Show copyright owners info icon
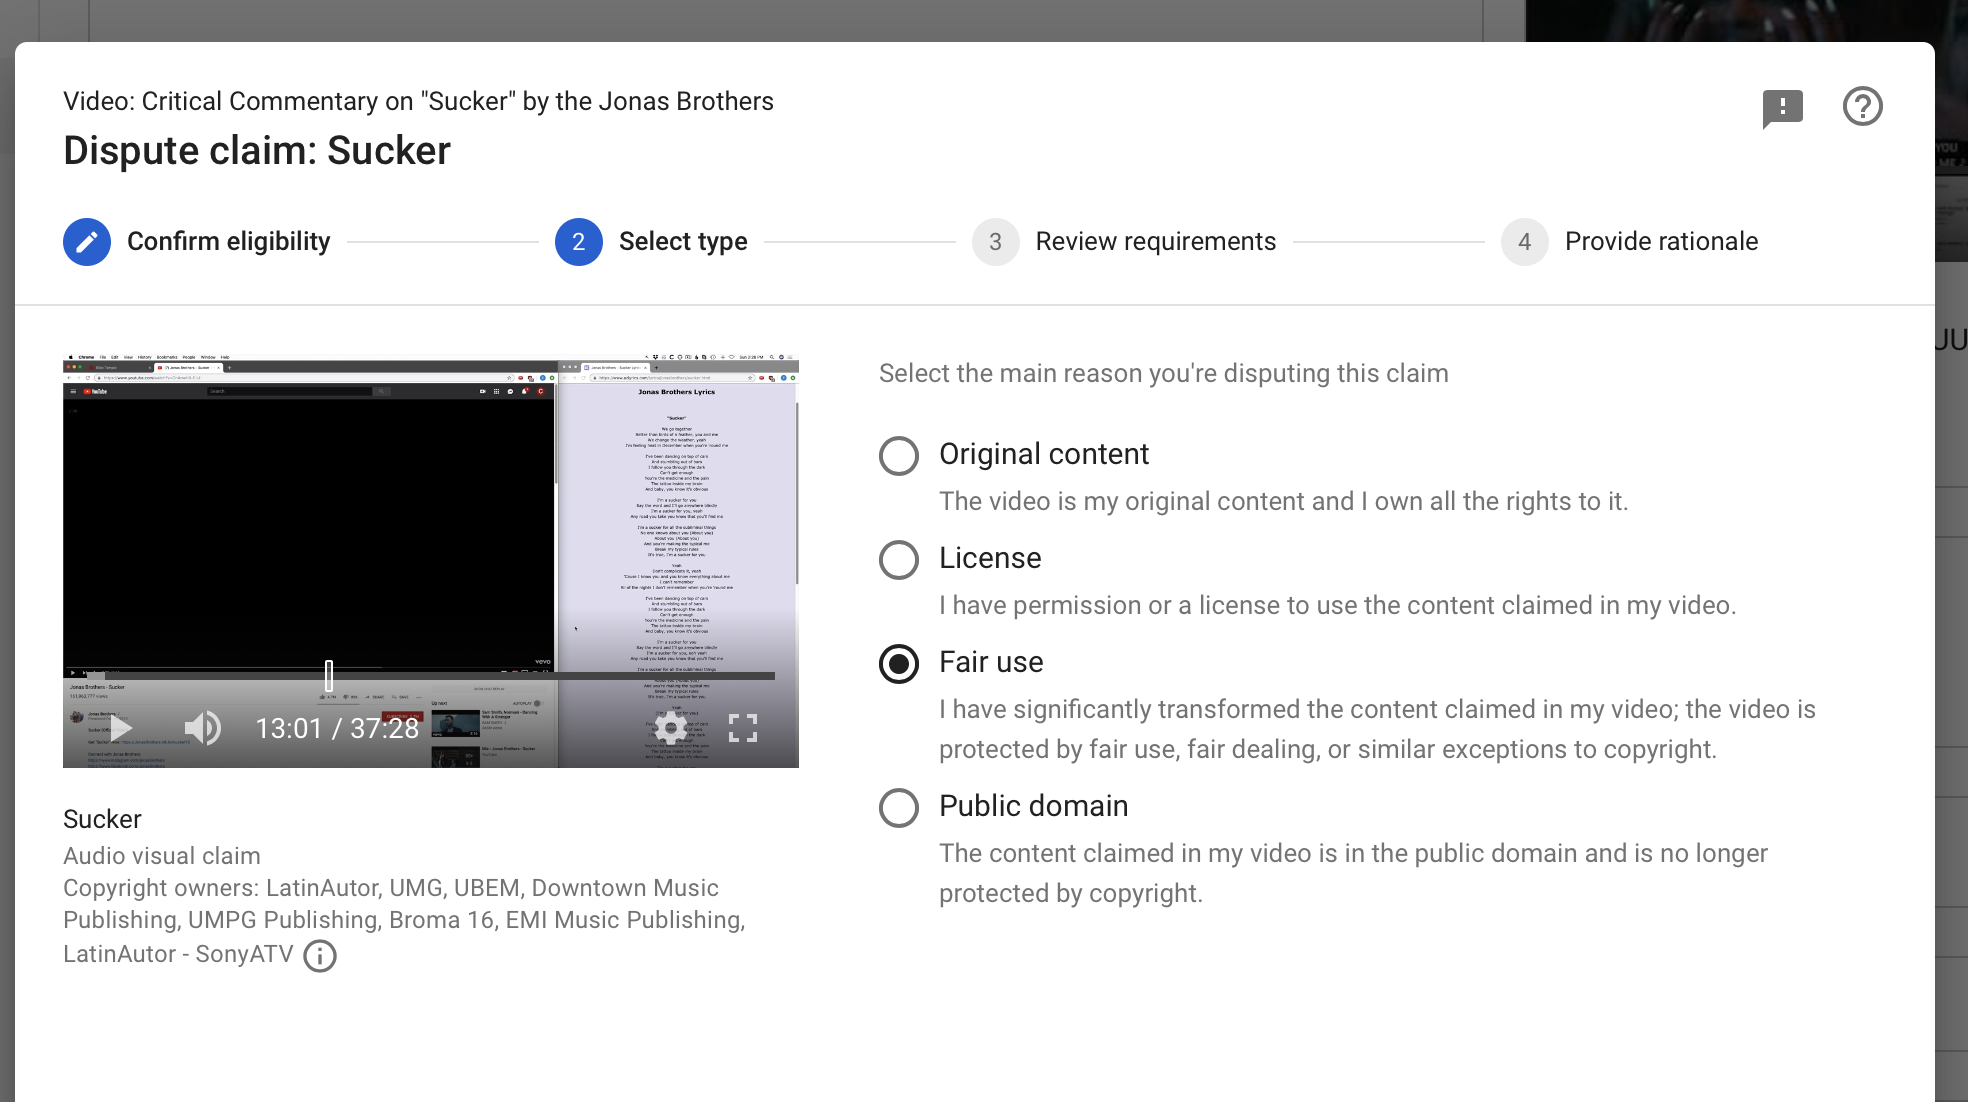The image size is (1968, 1102). pos(320,956)
